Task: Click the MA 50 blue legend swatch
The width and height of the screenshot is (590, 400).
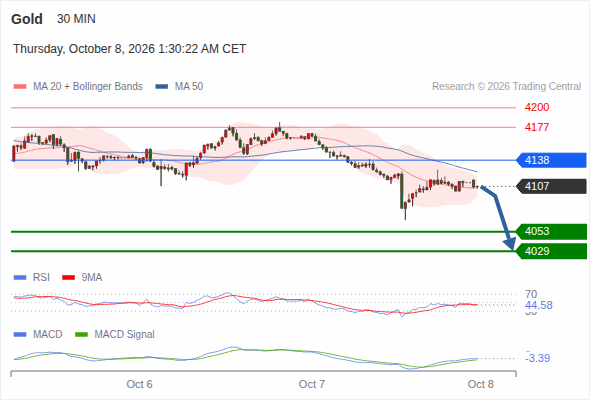Action: pyautogui.click(x=162, y=87)
